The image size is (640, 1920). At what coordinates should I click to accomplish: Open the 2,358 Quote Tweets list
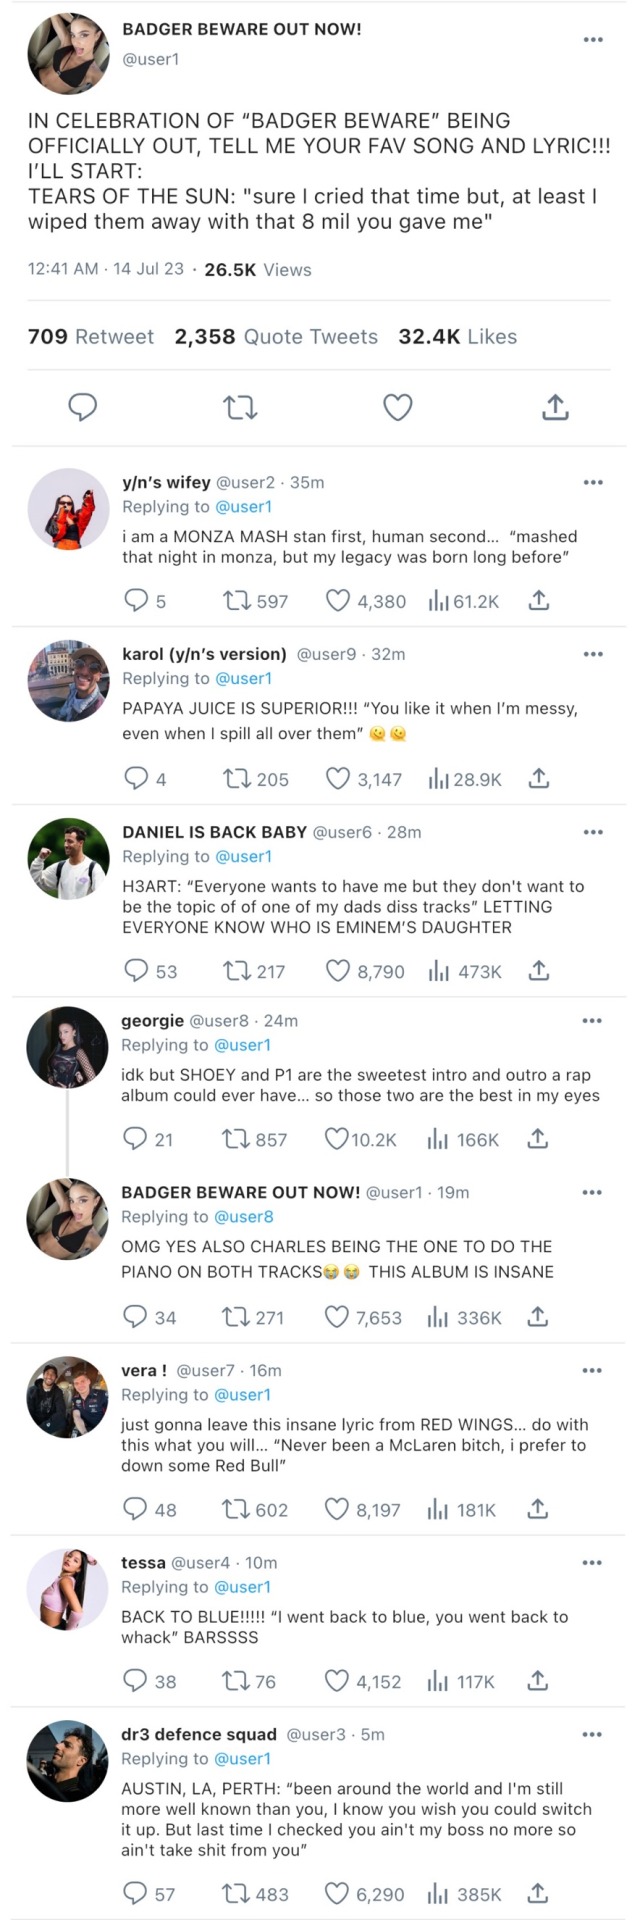276,337
